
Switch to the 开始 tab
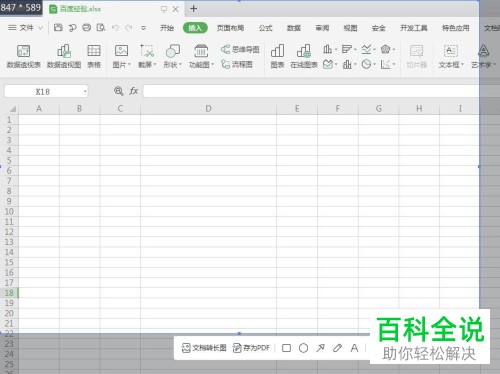coord(167,28)
